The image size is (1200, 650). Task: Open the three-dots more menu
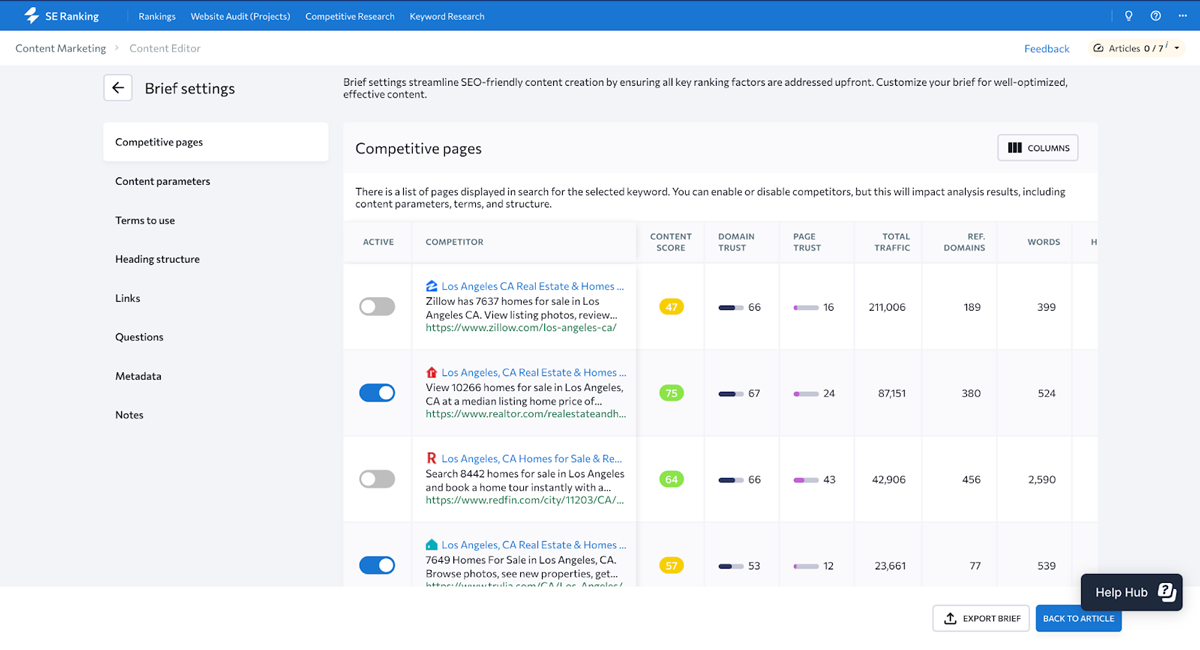click(x=1182, y=16)
